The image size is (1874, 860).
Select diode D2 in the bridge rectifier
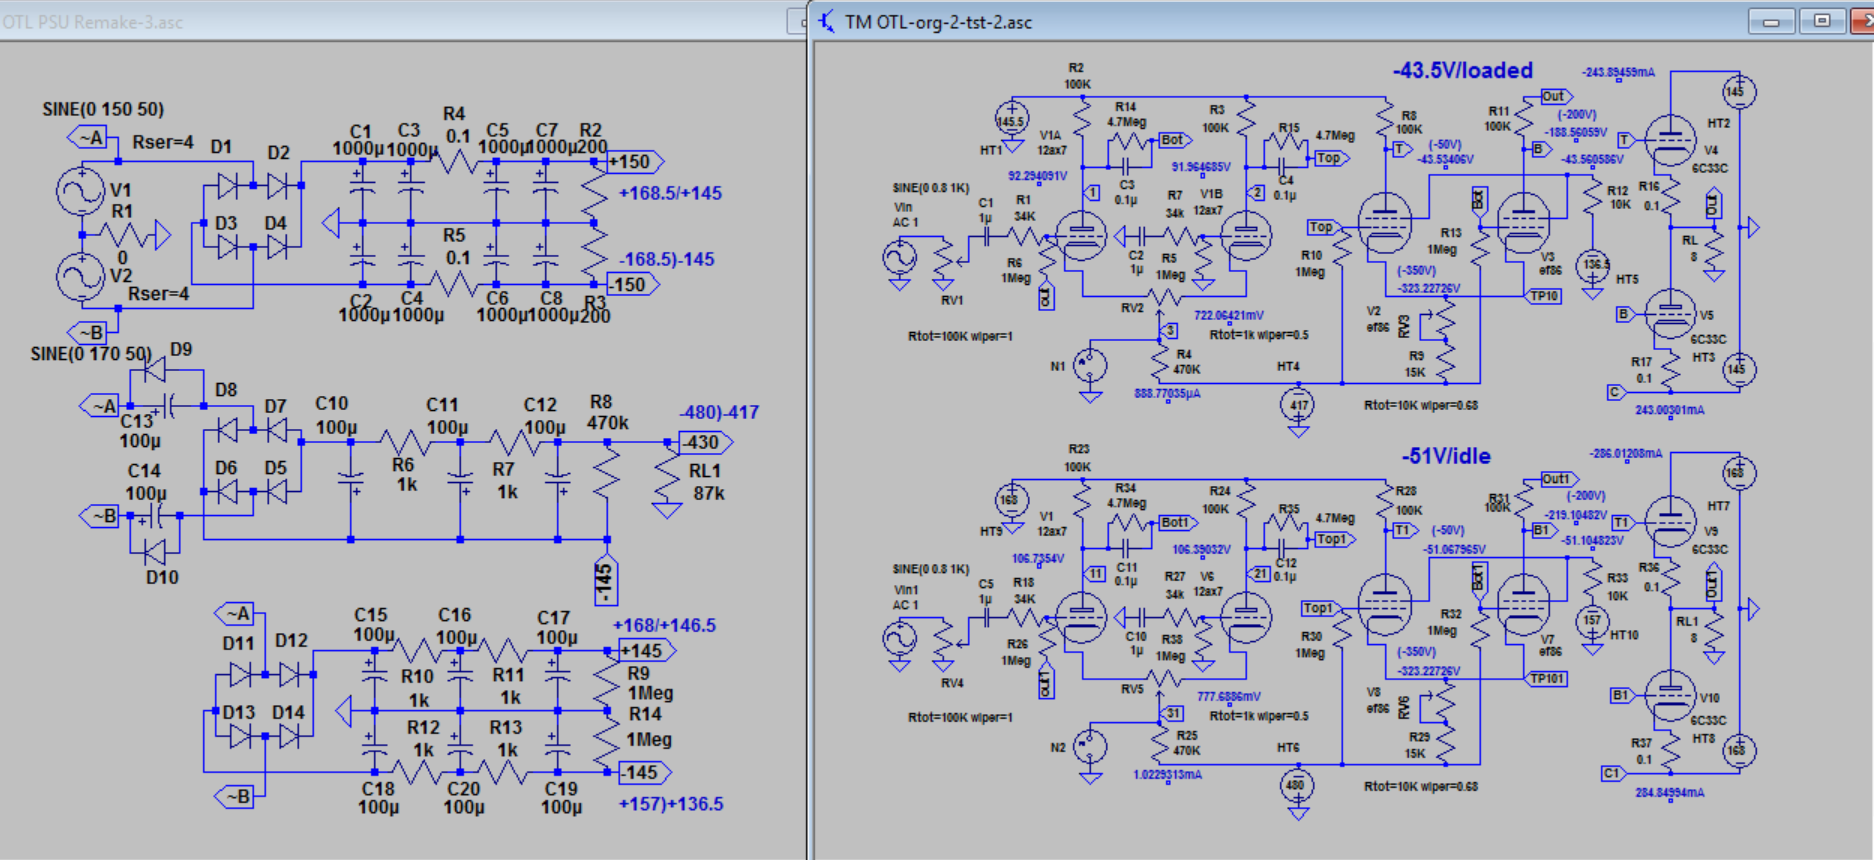pos(276,185)
